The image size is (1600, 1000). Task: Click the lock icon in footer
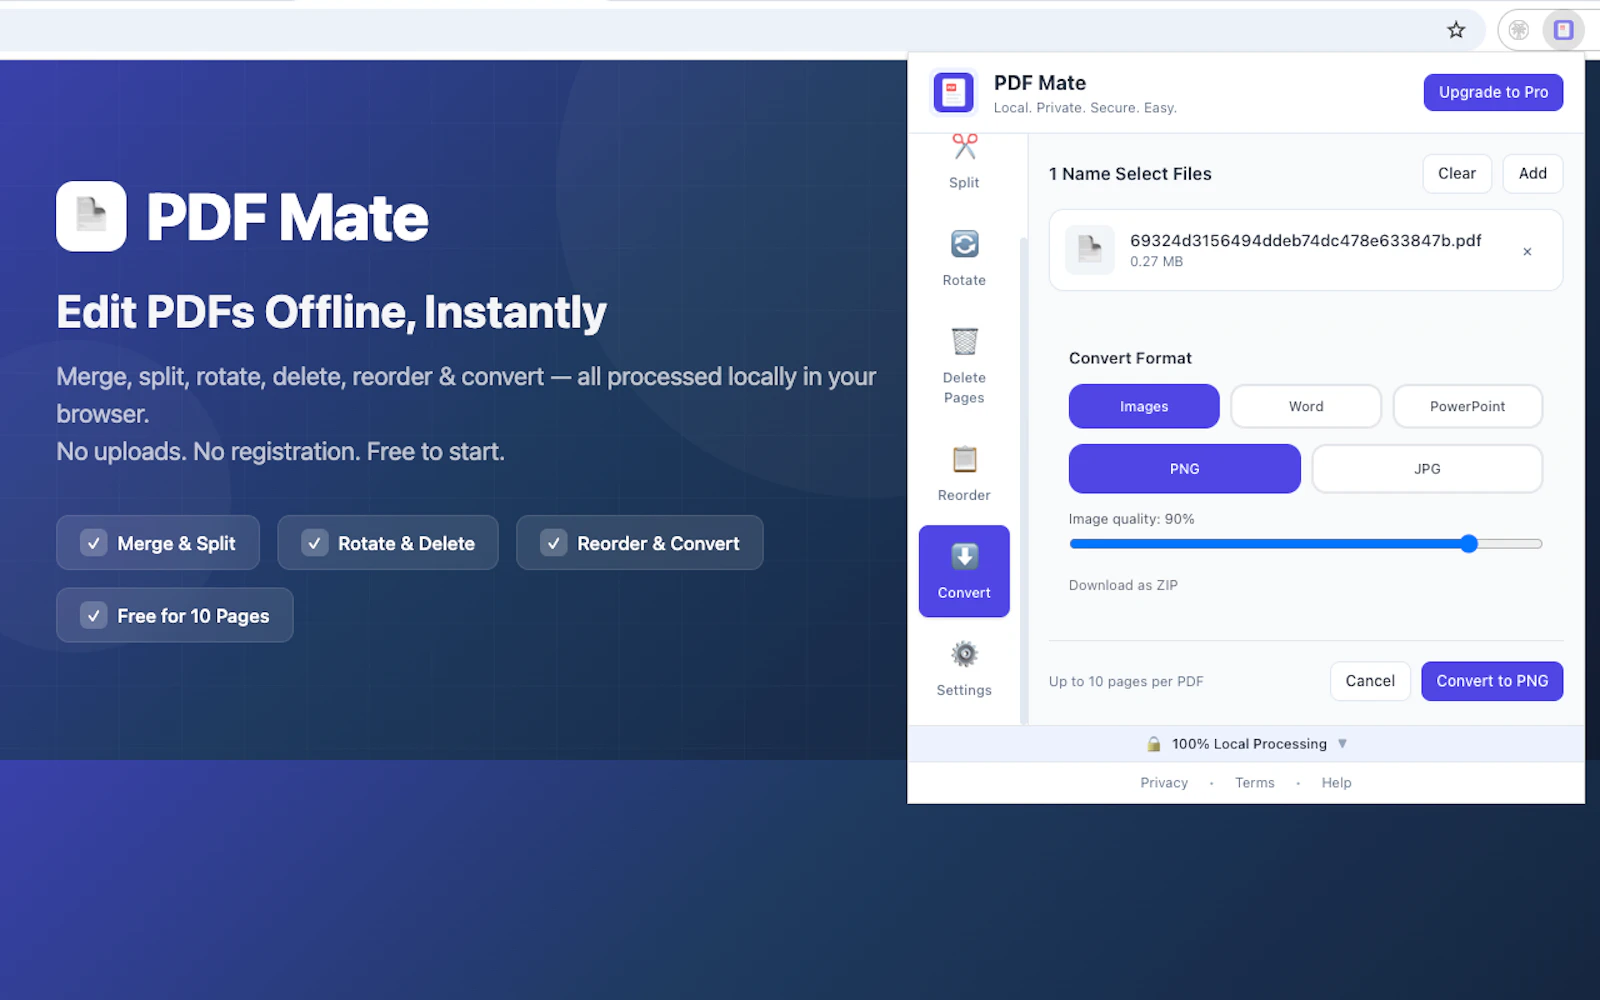point(1153,744)
